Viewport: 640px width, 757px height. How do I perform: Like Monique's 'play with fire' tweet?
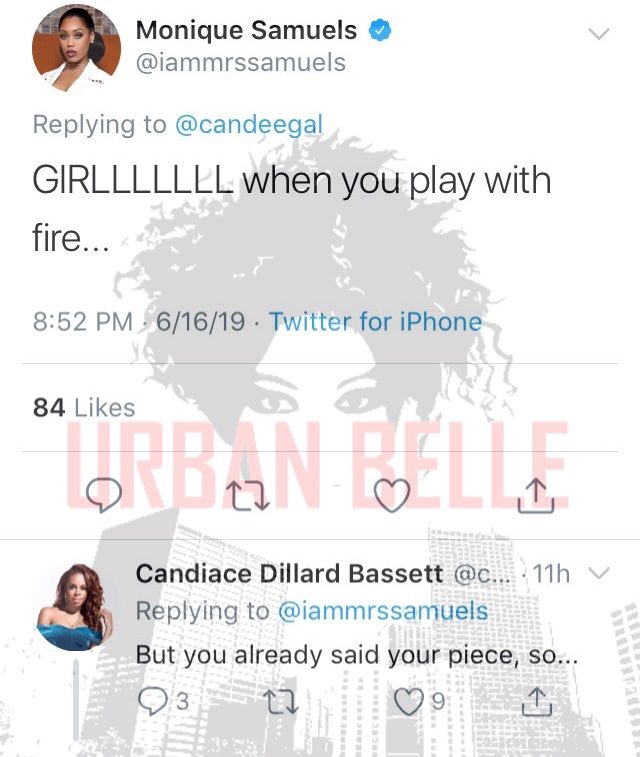[392, 495]
